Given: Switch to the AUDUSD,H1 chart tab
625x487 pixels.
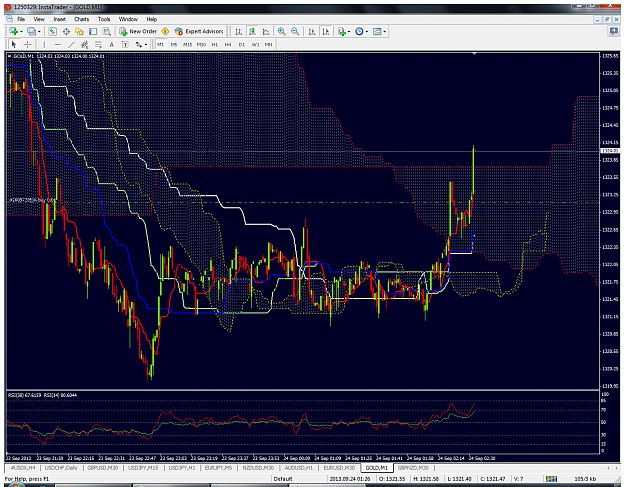Looking at the screenshot, I should [x=299, y=468].
